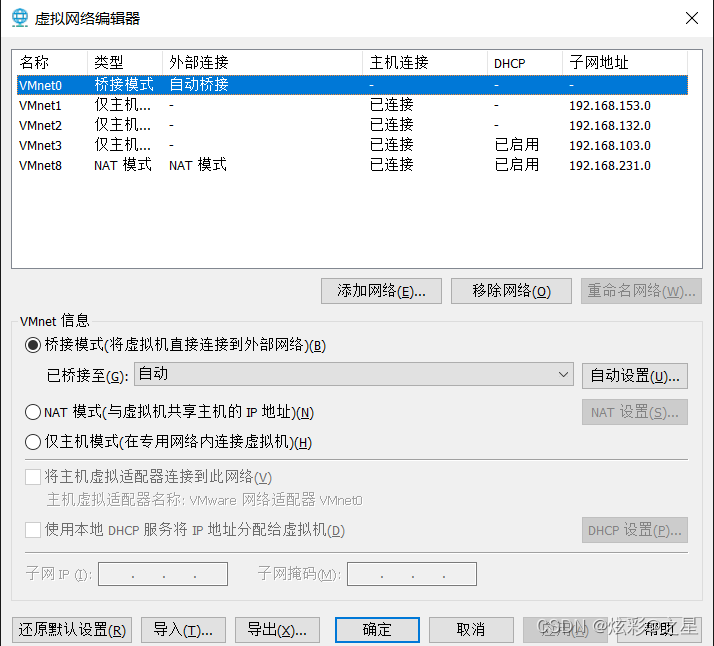Click the NAT 设置(S)... button

(x=635, y=412)
